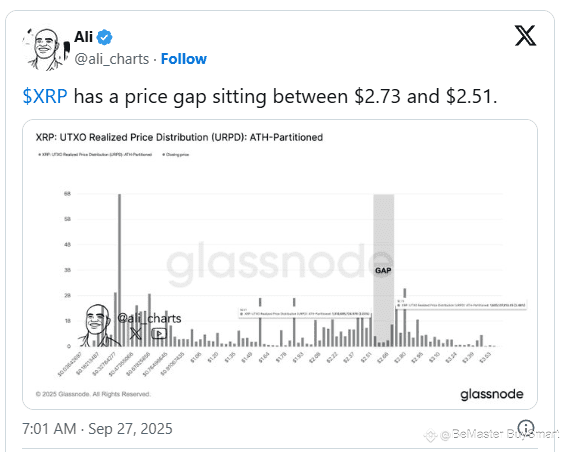
Task: Follow the @ali_charts account
Action: pos(184,59)
